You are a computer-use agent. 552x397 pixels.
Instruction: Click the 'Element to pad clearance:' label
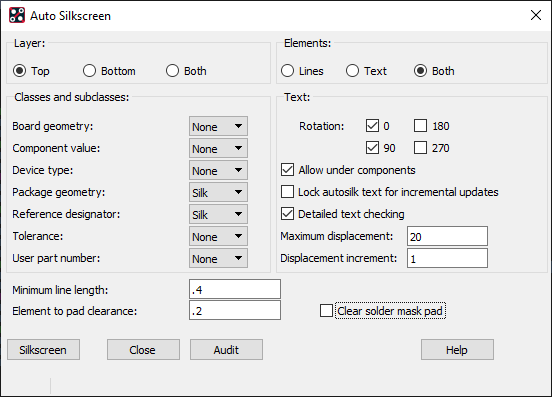75,311
